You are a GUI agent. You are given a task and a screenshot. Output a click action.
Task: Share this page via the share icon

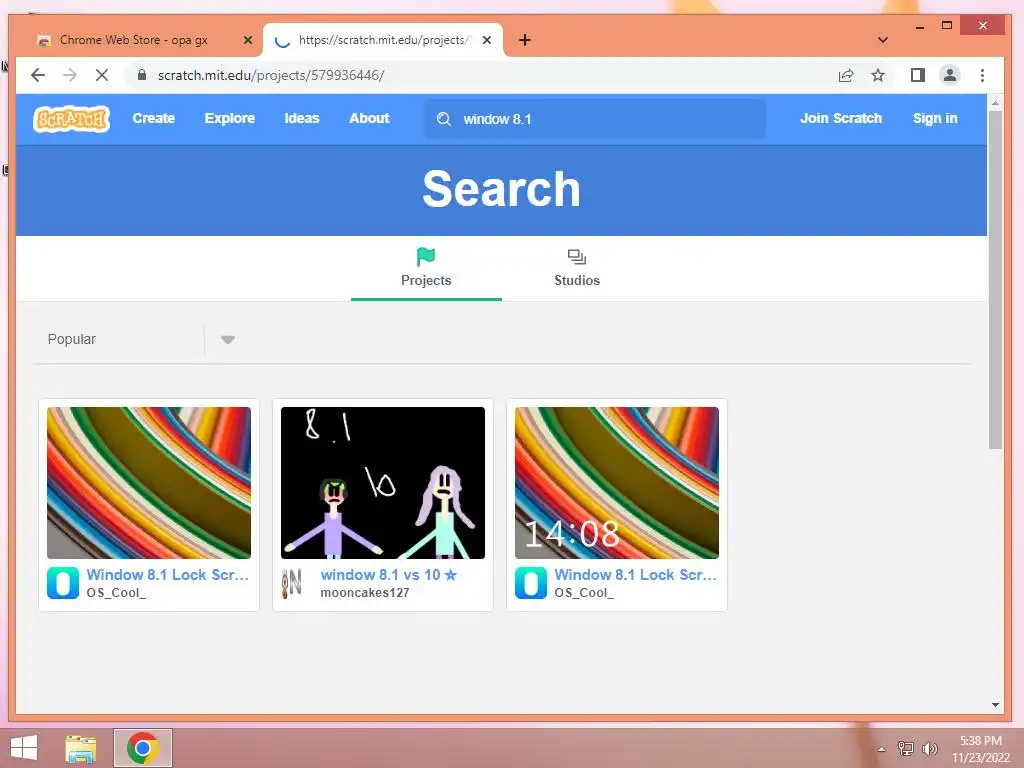(x=846, y=75)
